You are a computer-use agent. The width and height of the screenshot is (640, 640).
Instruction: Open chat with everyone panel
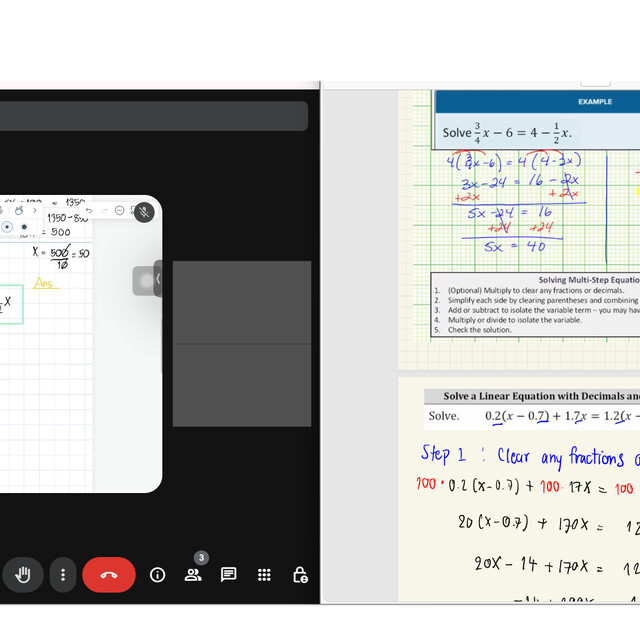[229, 575]
